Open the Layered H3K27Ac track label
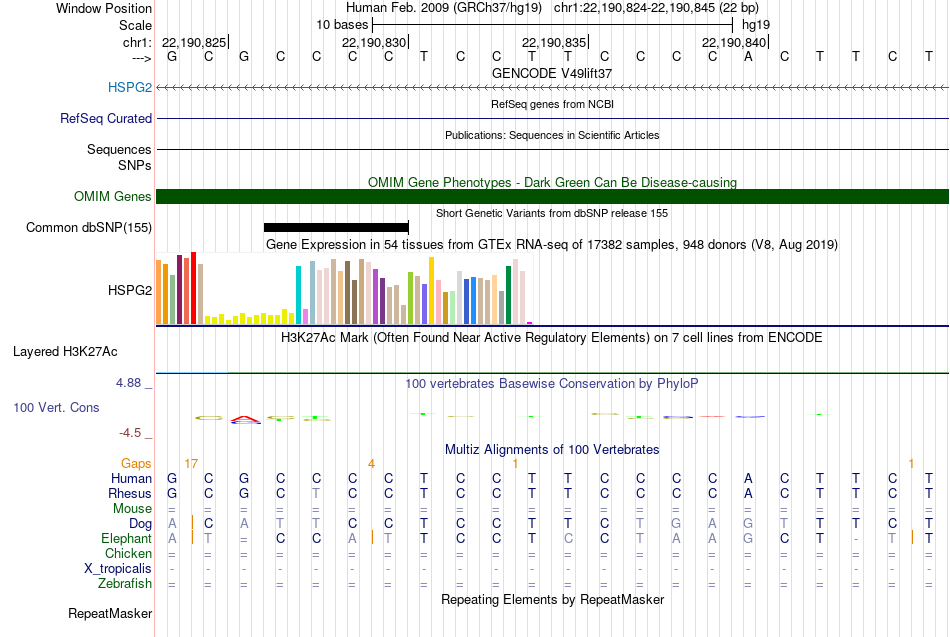Screen dimensions: 950x637 (65, 351)
